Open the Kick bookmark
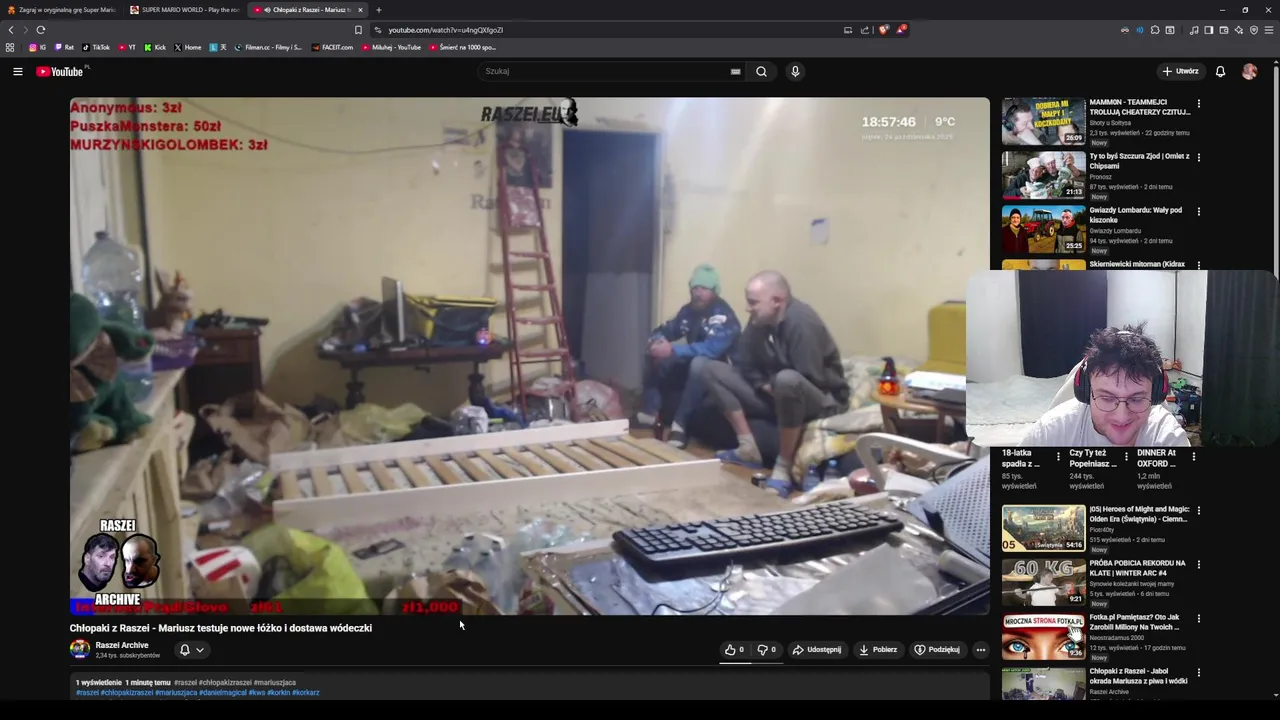 click(x=155, y=47)
